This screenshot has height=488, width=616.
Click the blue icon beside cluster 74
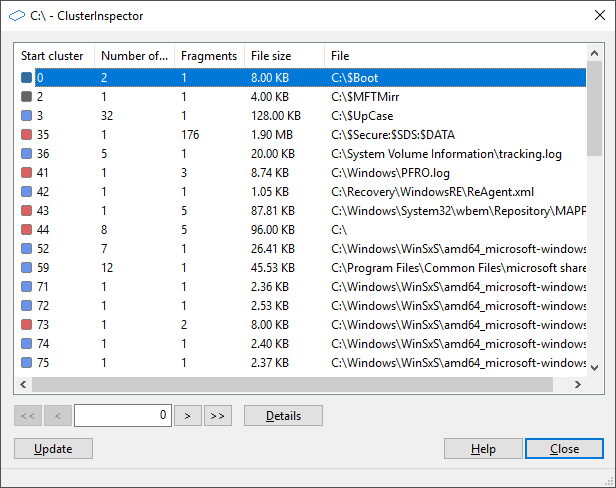26,343
